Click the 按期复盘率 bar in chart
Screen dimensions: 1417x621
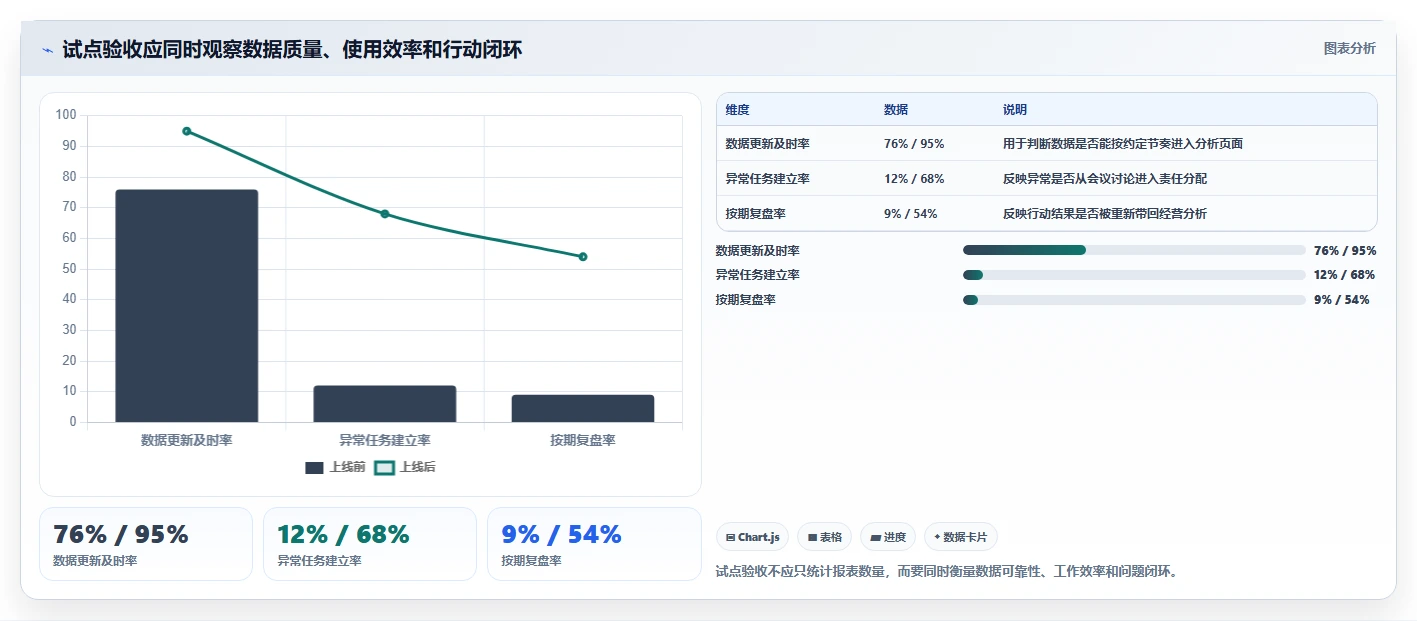click(x=583, y=408)
